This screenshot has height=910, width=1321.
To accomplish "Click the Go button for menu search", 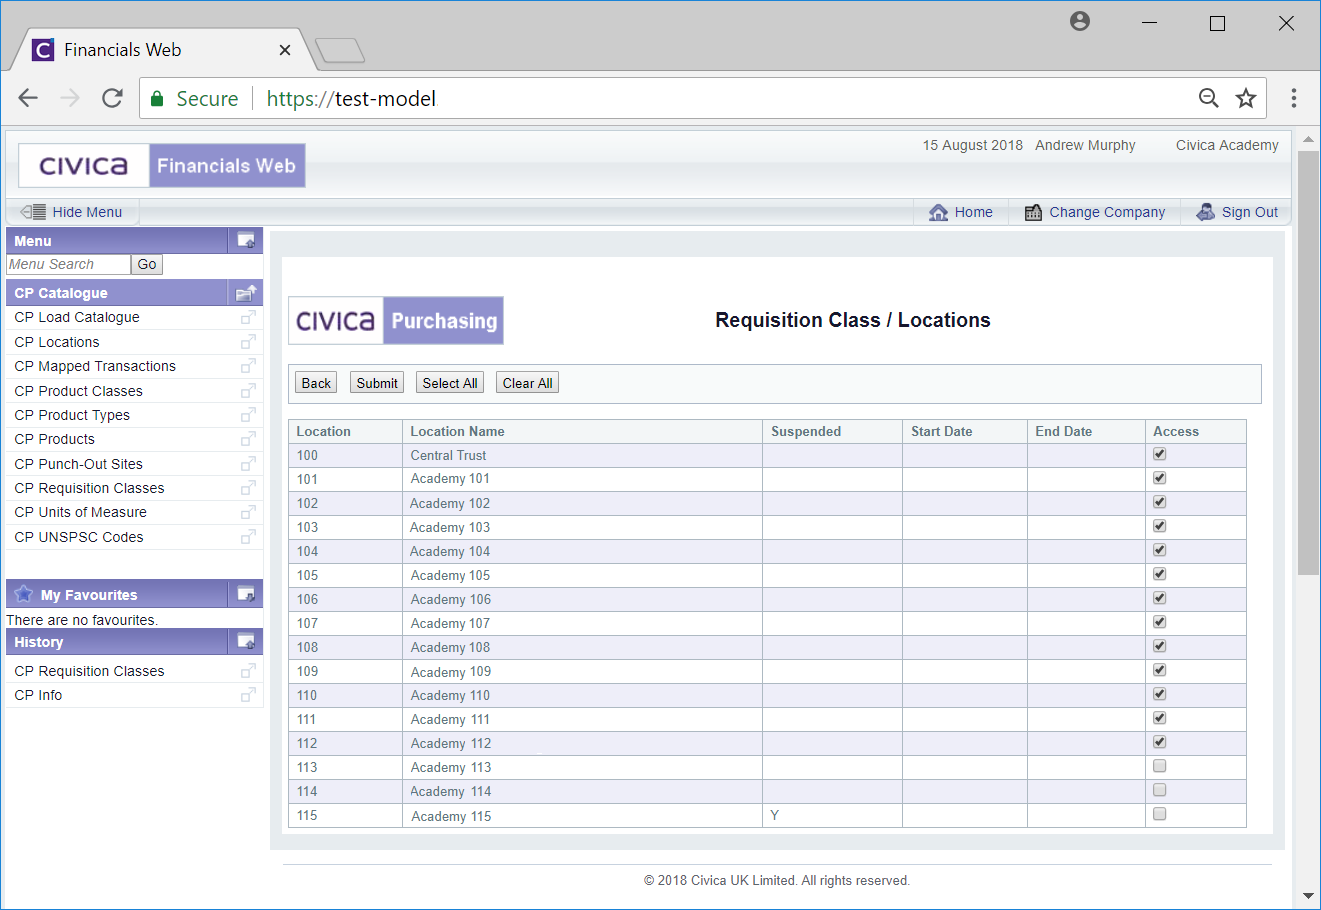I will pos(147,264).
